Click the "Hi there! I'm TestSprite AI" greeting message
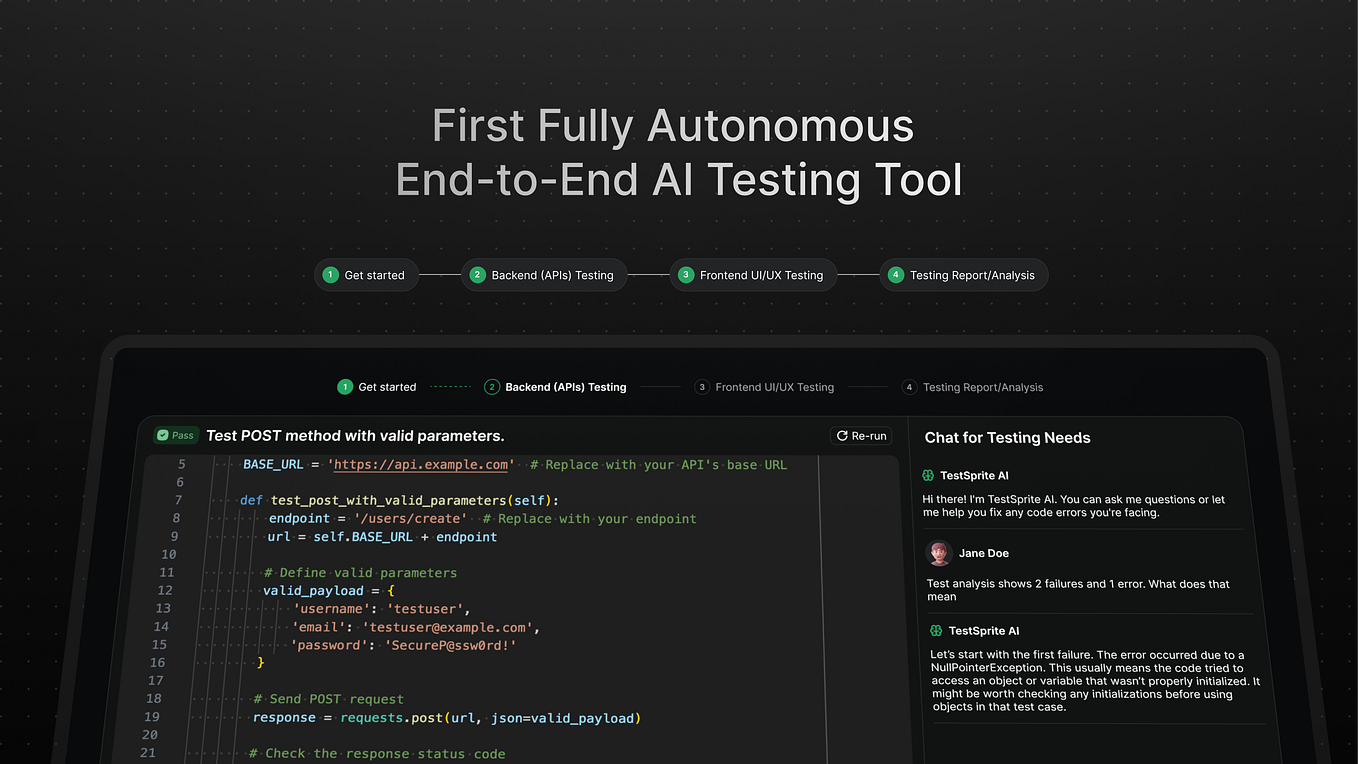The height and width of the screenshot is (764, 1358). [1073, 506]
